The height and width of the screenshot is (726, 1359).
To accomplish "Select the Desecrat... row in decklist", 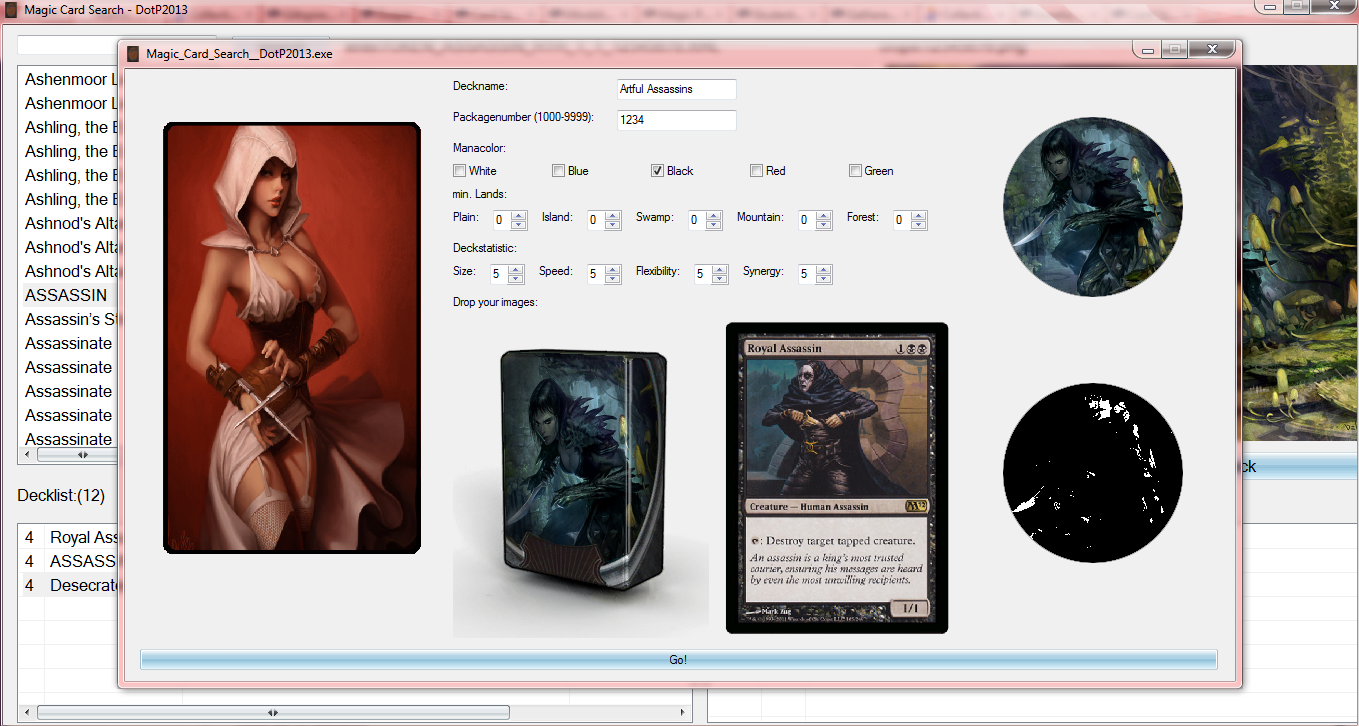I will pos(70,585).
